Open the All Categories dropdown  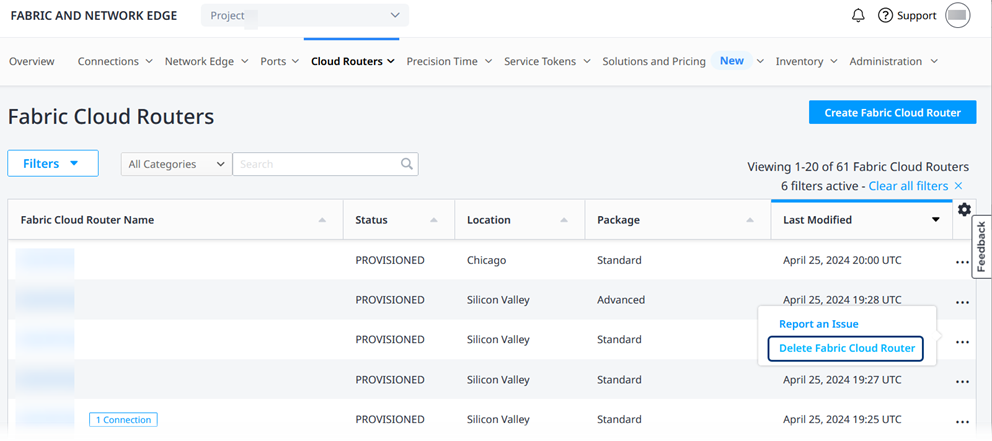[x=177, y=164]
